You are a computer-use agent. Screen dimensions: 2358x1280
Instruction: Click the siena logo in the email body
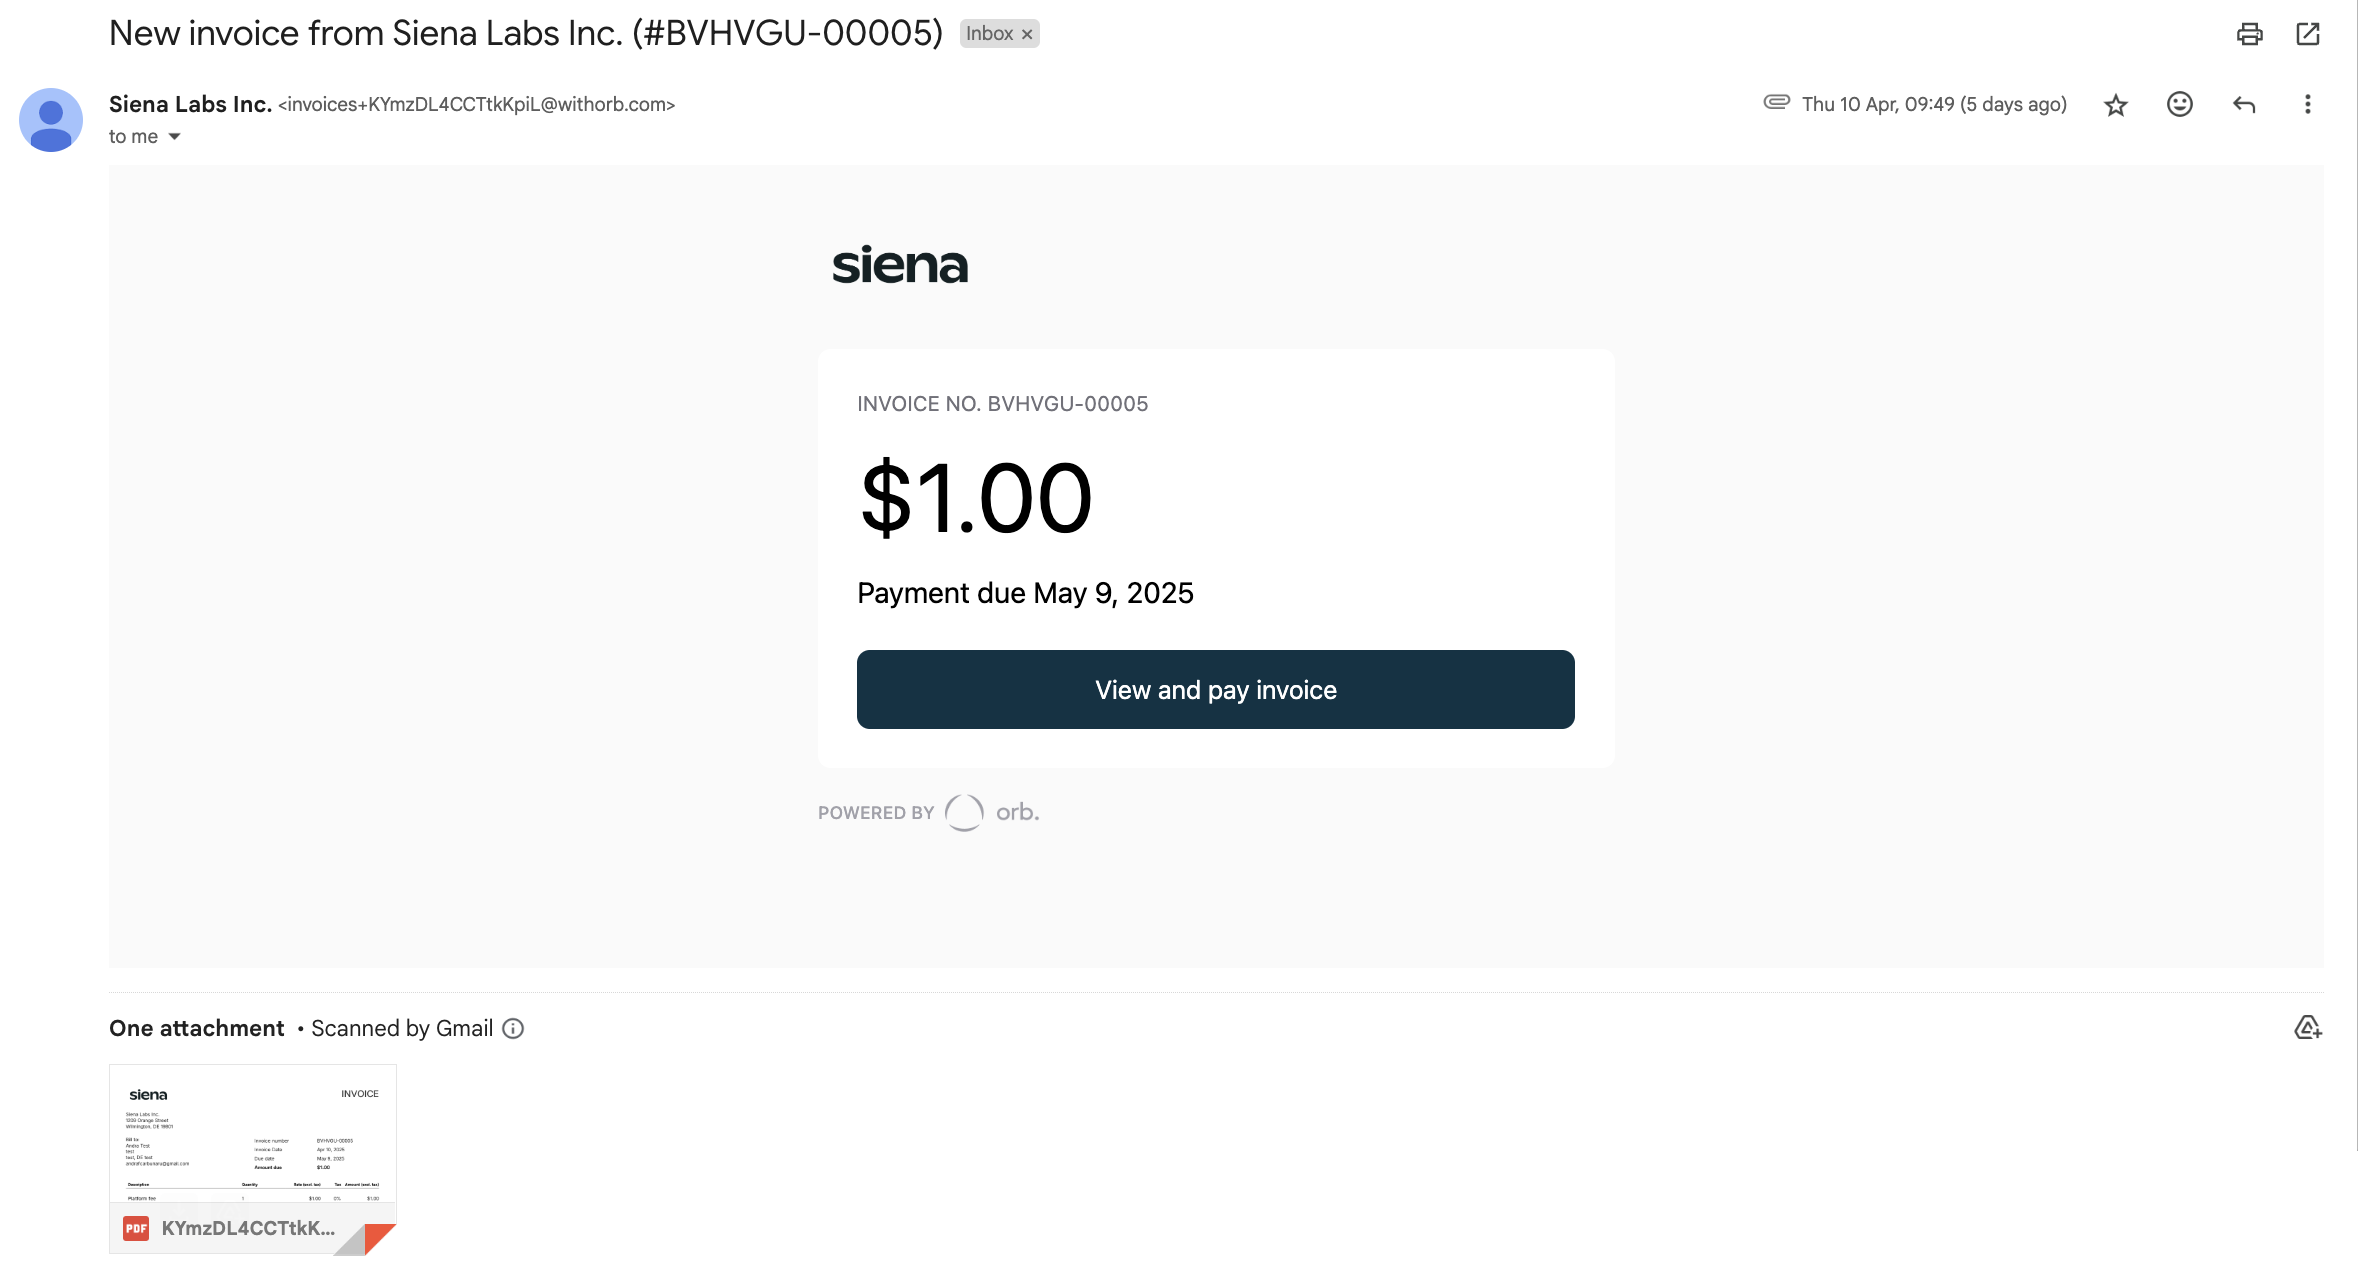900,265
